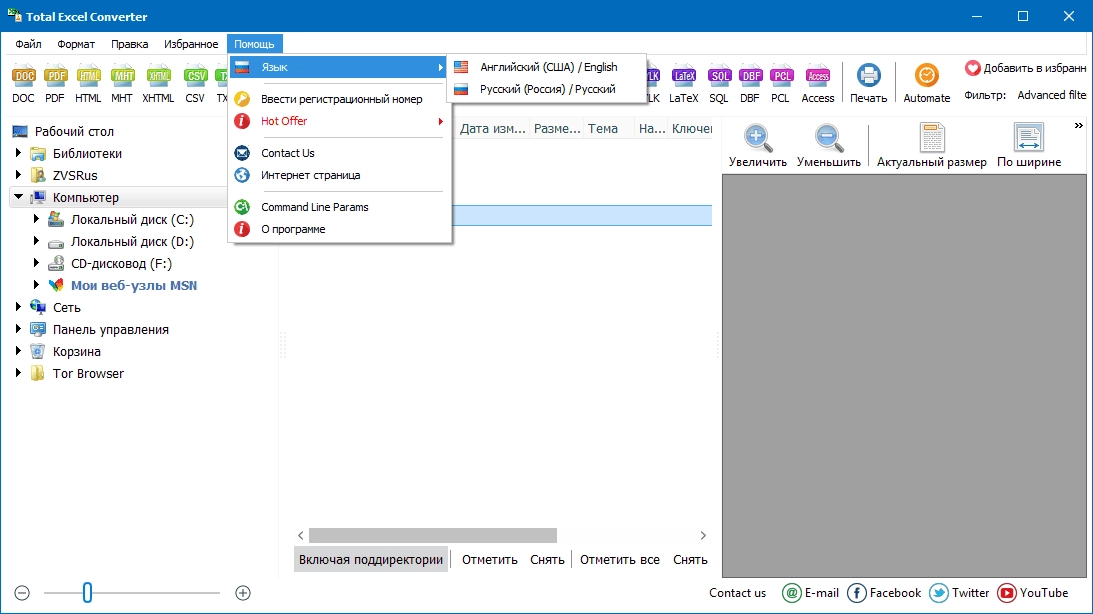Expand CD-дисковод (F:) node
Viewport: 1093px width, 614px height.
pos(36,263)
